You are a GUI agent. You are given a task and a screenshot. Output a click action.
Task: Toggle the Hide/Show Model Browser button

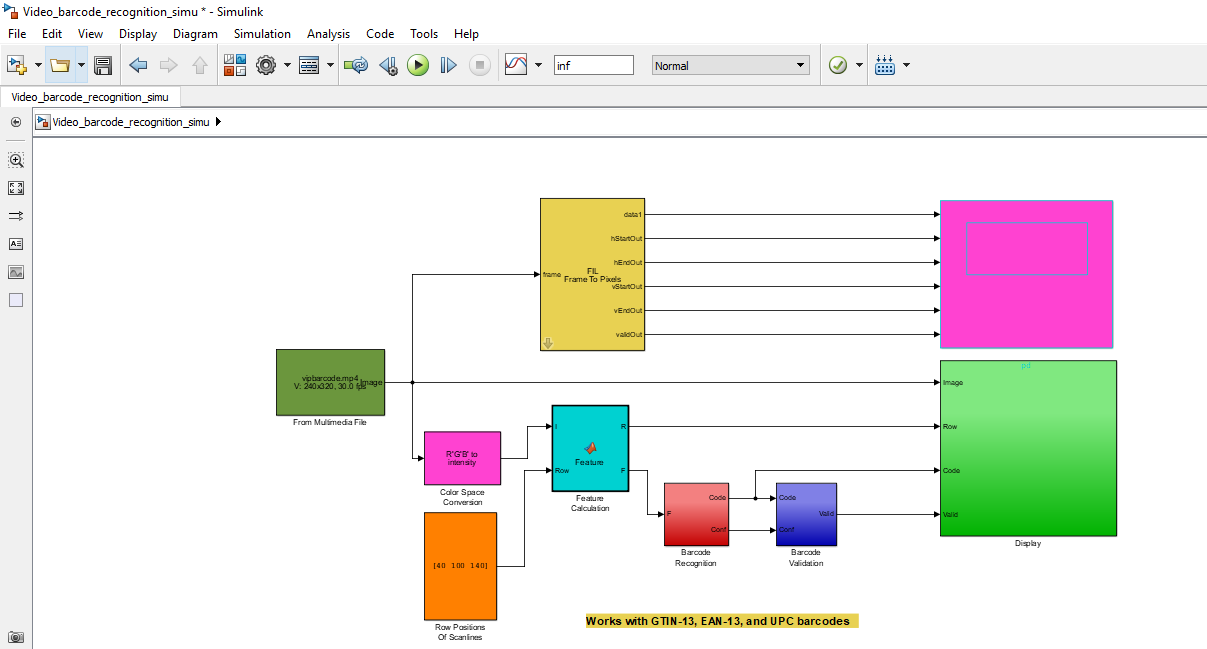pyautogui.click(x=16, y=122)
